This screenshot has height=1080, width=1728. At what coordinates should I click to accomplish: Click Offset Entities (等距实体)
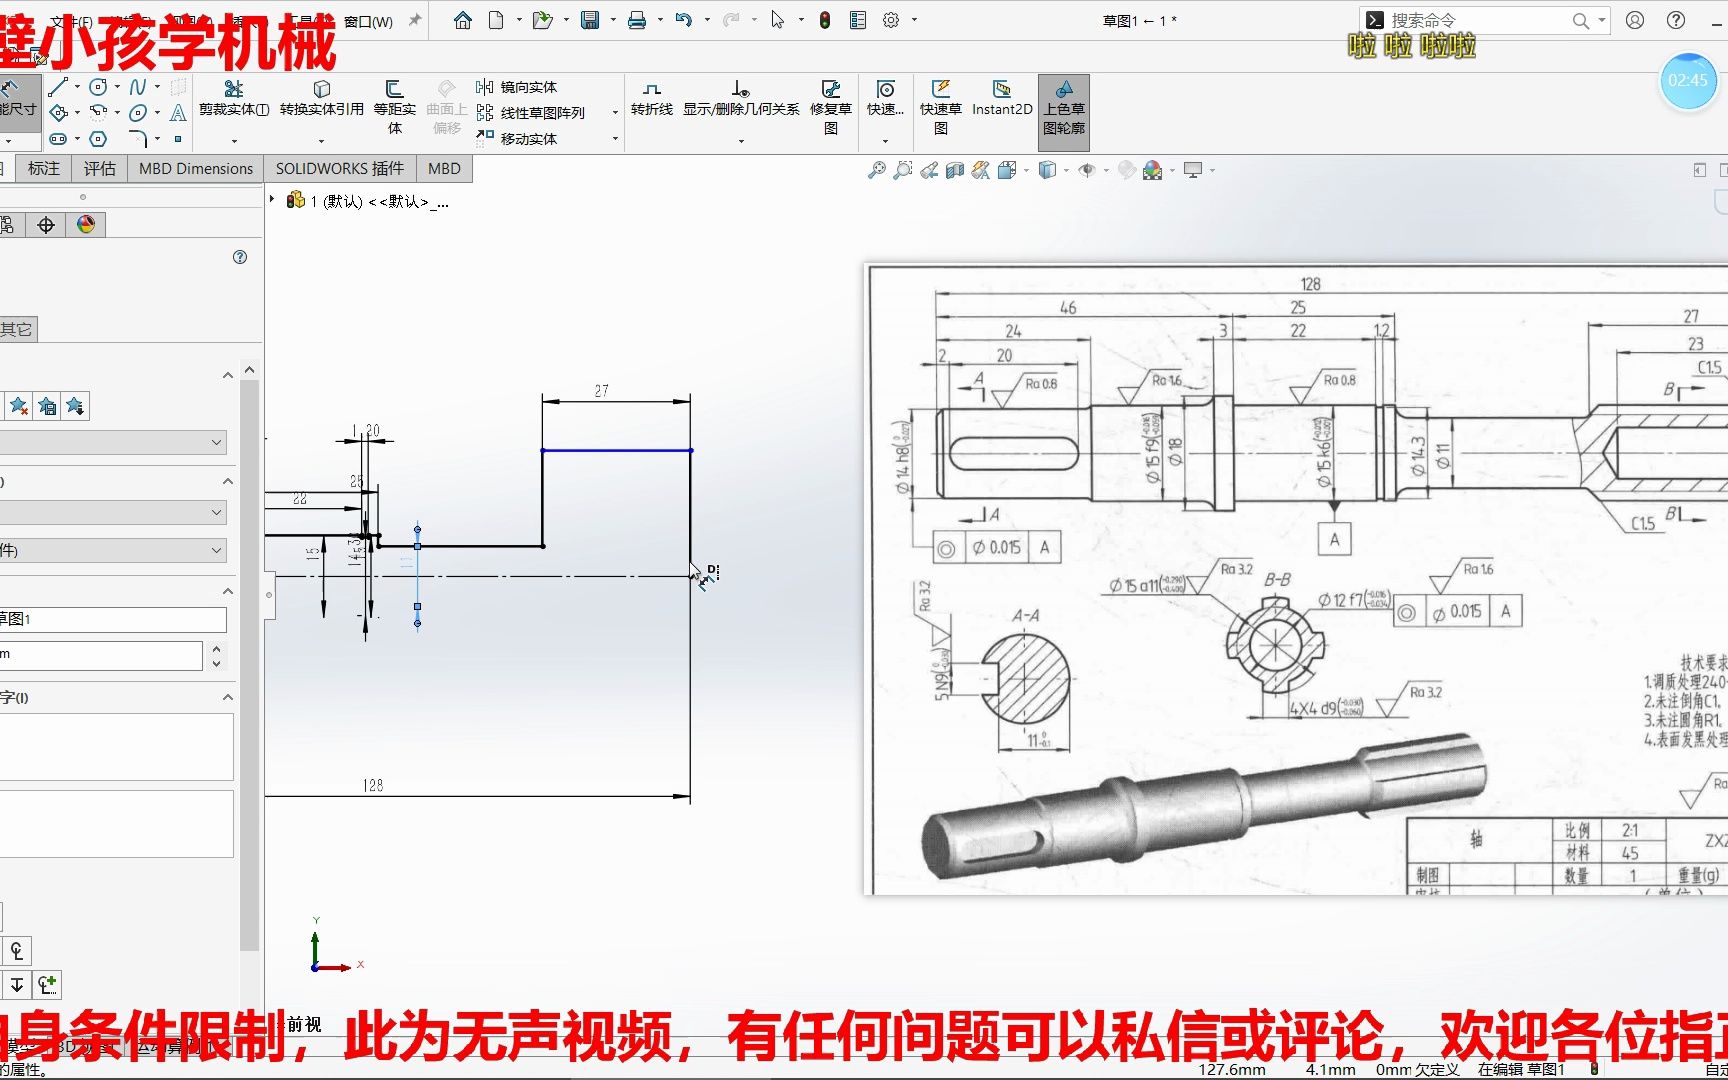click(395, 108)
